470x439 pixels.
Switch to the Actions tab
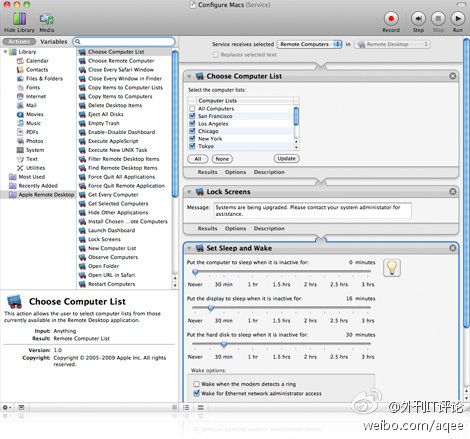(19, 42)
